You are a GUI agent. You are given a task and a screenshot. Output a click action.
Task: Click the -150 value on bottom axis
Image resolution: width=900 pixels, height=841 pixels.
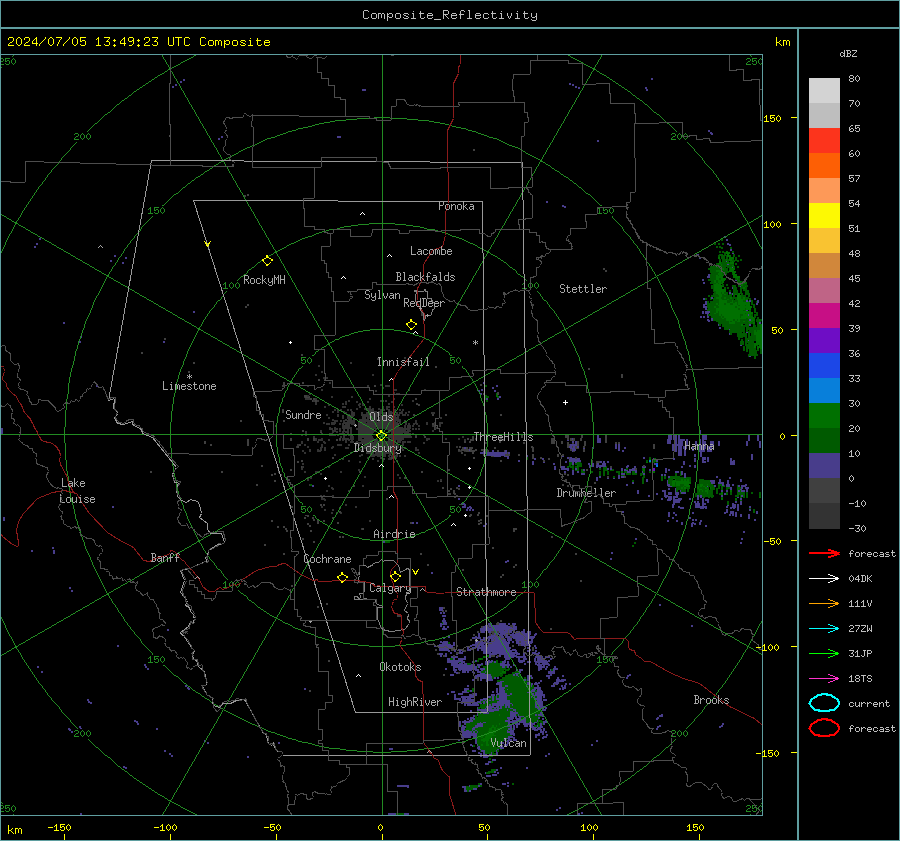coord(59,827)
